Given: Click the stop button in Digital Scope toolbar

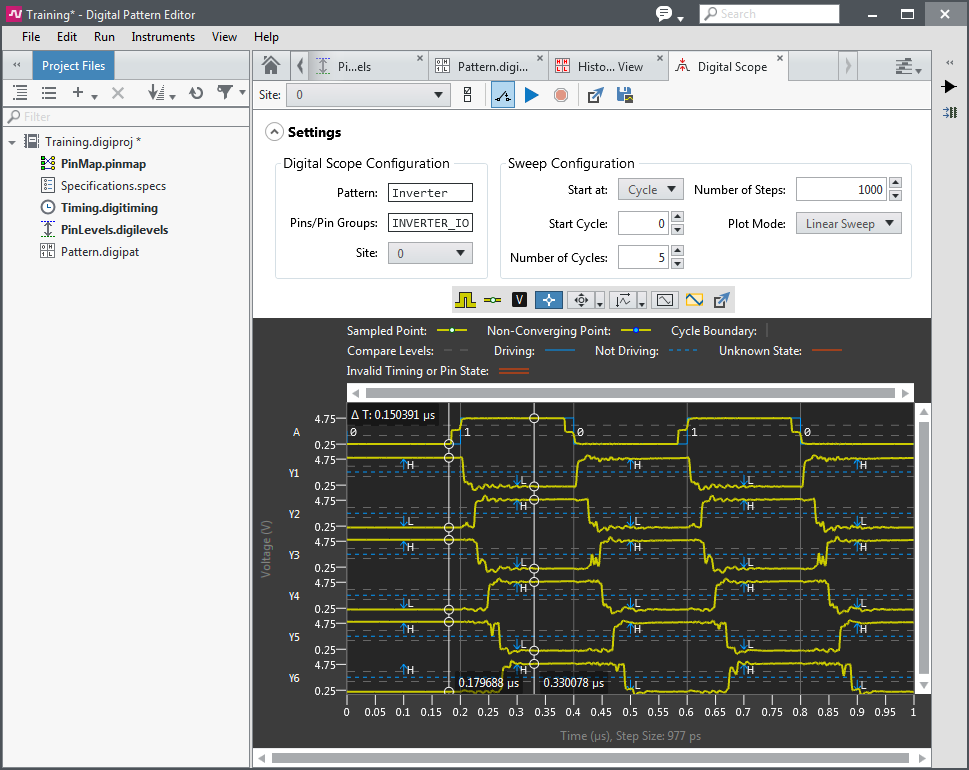Looking at the screenshot, I should 561,95.
